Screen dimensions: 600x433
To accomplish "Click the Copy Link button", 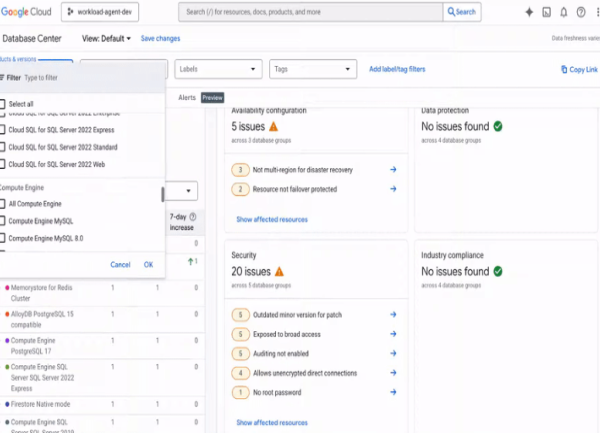I will coord(579,70).
